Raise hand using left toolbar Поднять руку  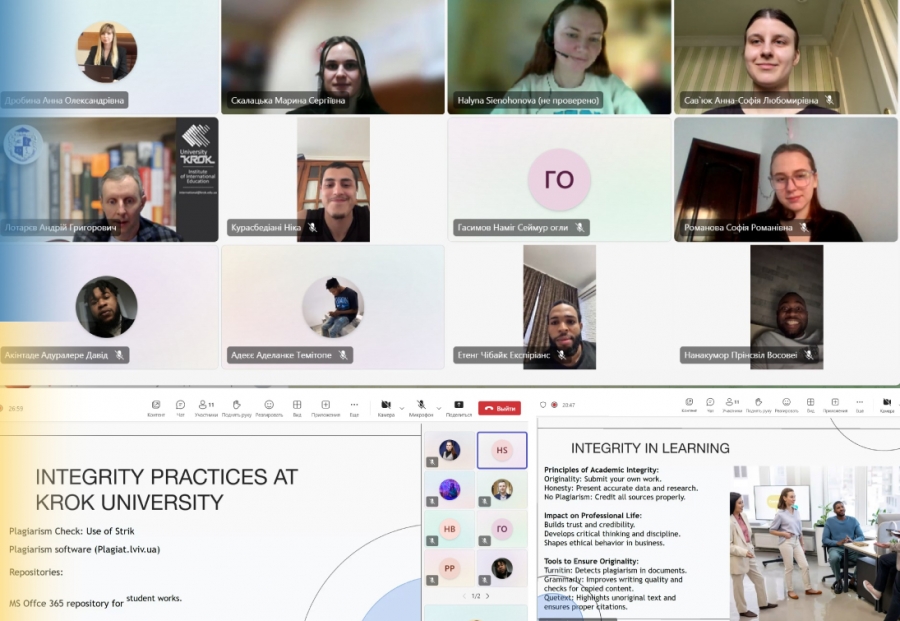click(x=236, y=408)
